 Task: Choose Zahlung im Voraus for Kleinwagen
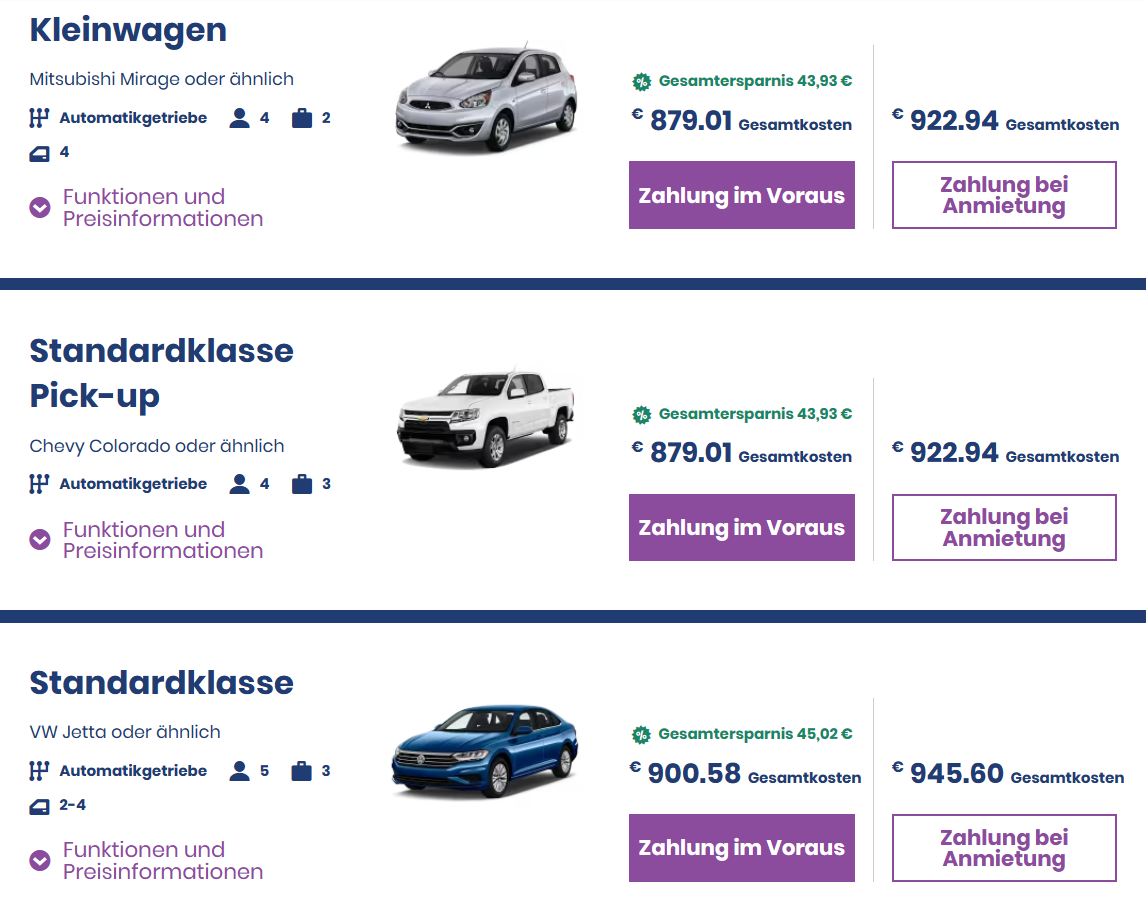click(742, 195)
